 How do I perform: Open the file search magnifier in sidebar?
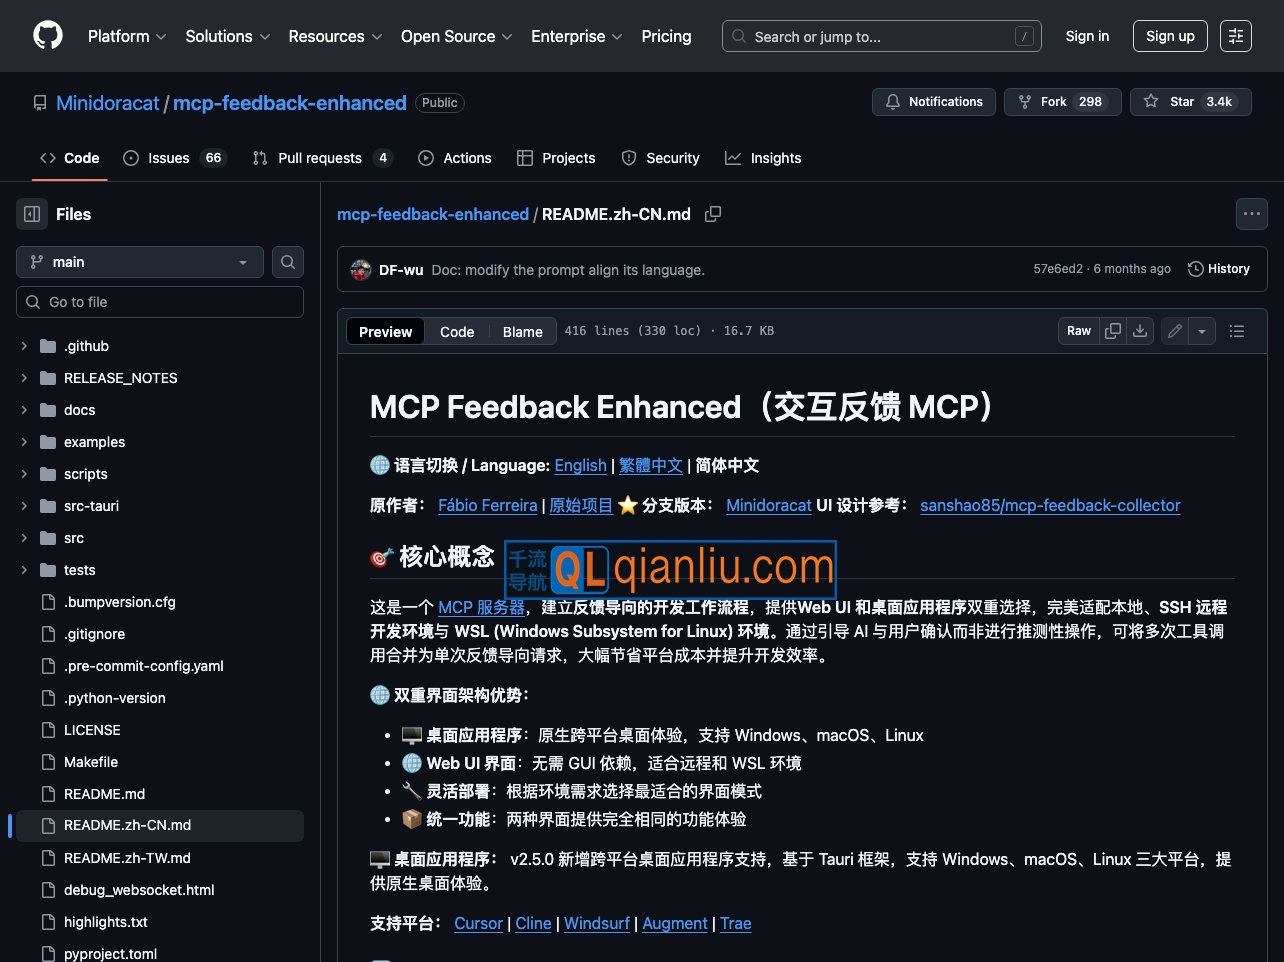287,261
